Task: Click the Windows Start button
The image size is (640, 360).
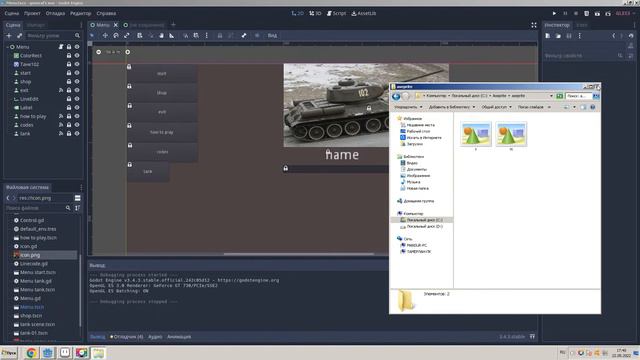Action: (x=9, y=353)
